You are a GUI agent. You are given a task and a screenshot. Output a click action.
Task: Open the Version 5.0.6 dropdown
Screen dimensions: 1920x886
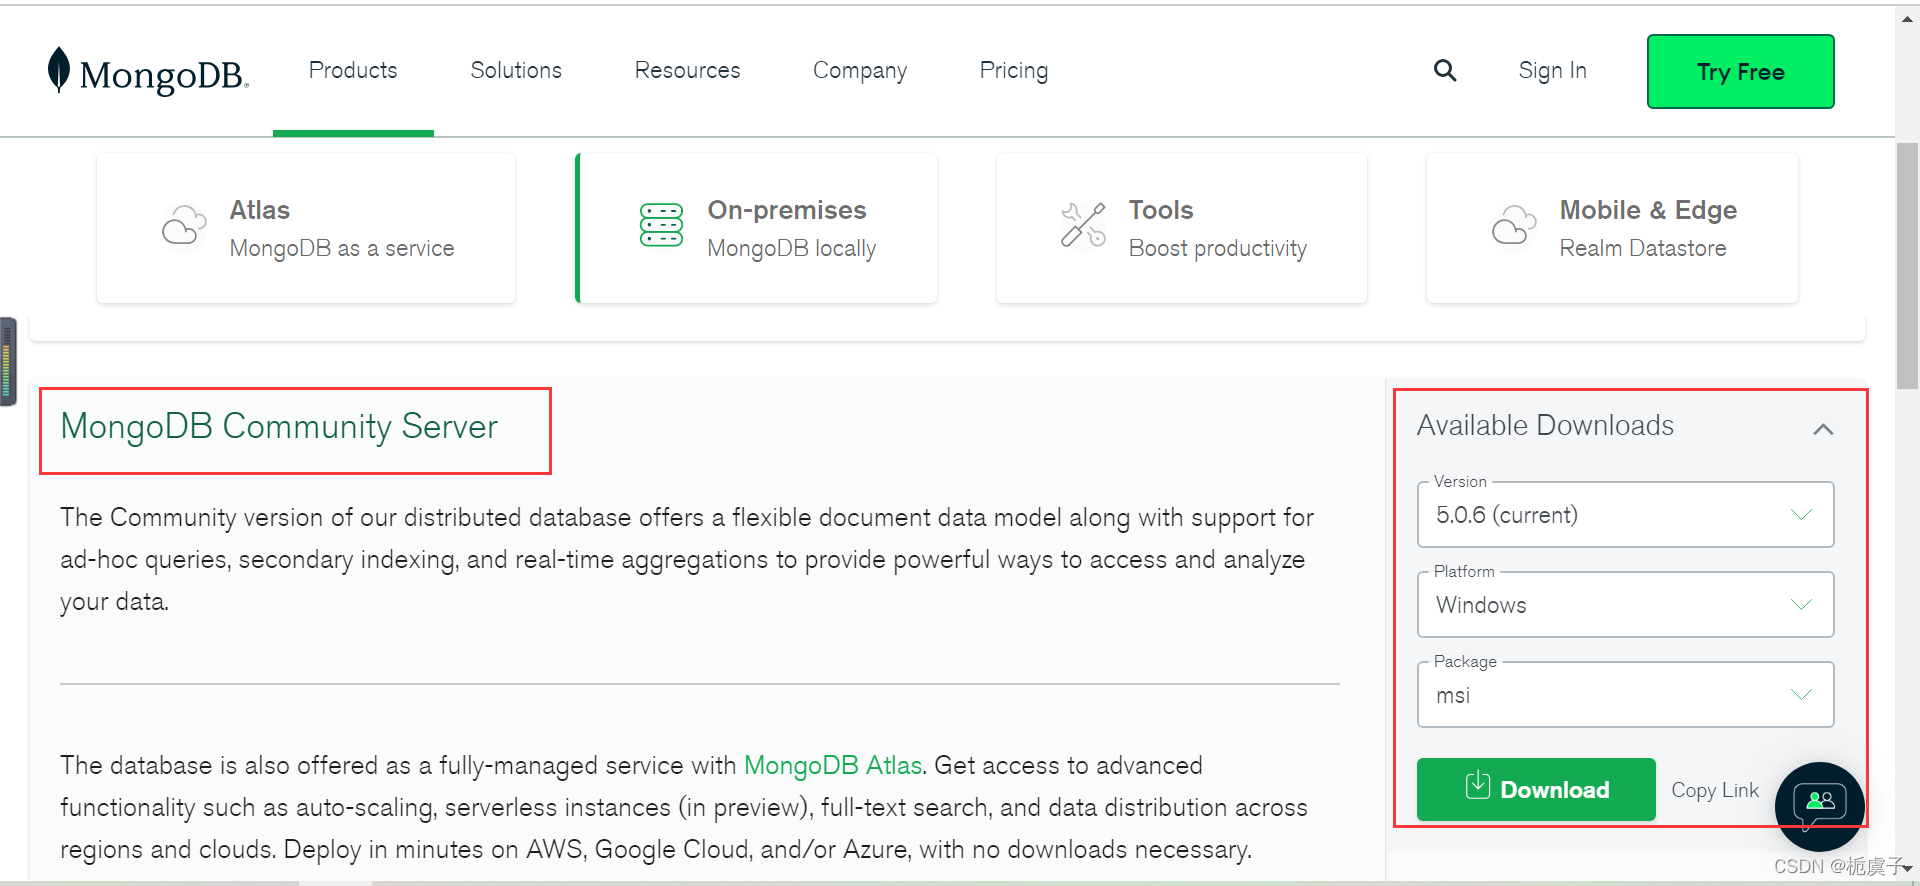1625,515
